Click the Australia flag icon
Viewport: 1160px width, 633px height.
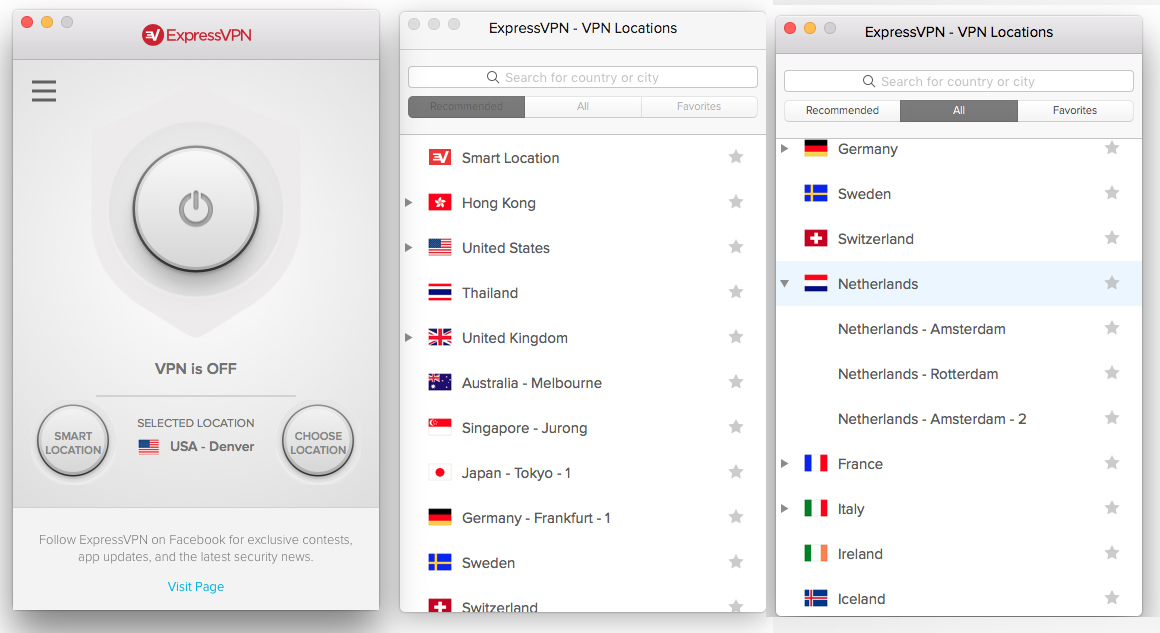pos(439,382)
